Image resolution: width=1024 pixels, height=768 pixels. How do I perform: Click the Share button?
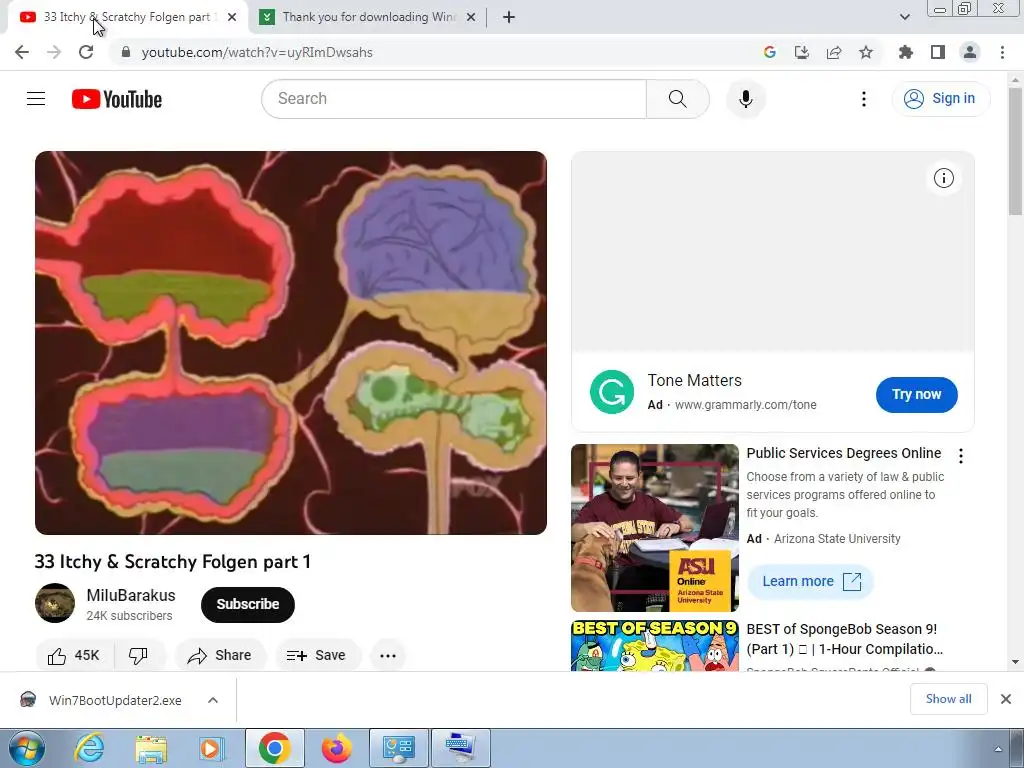pos(220,655)
